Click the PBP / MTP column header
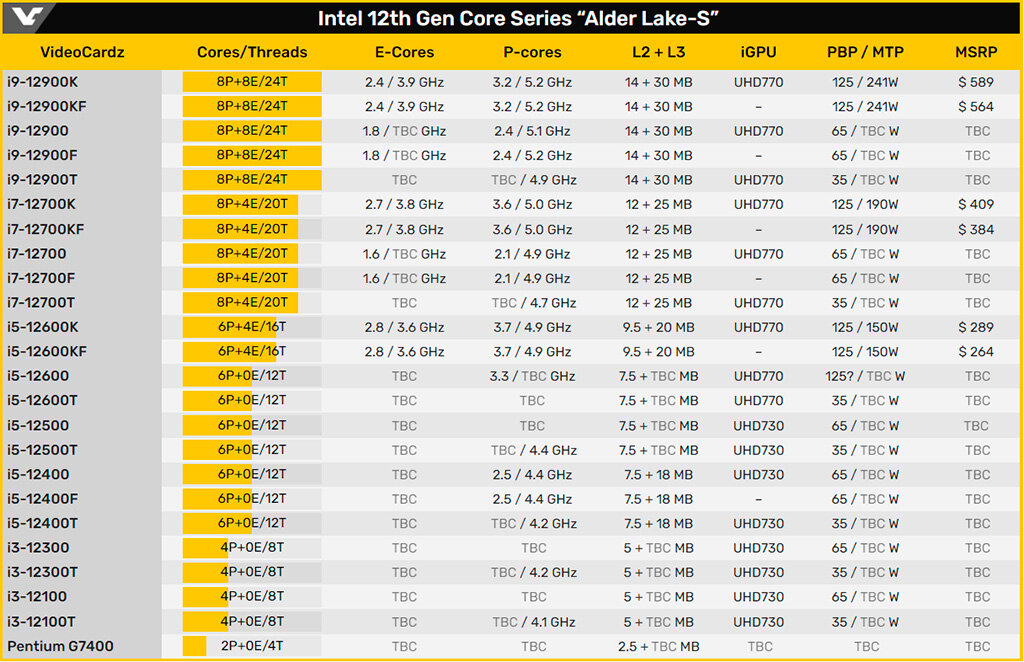1024x662 pixels. pyautogui.click(x=865, y=52)
